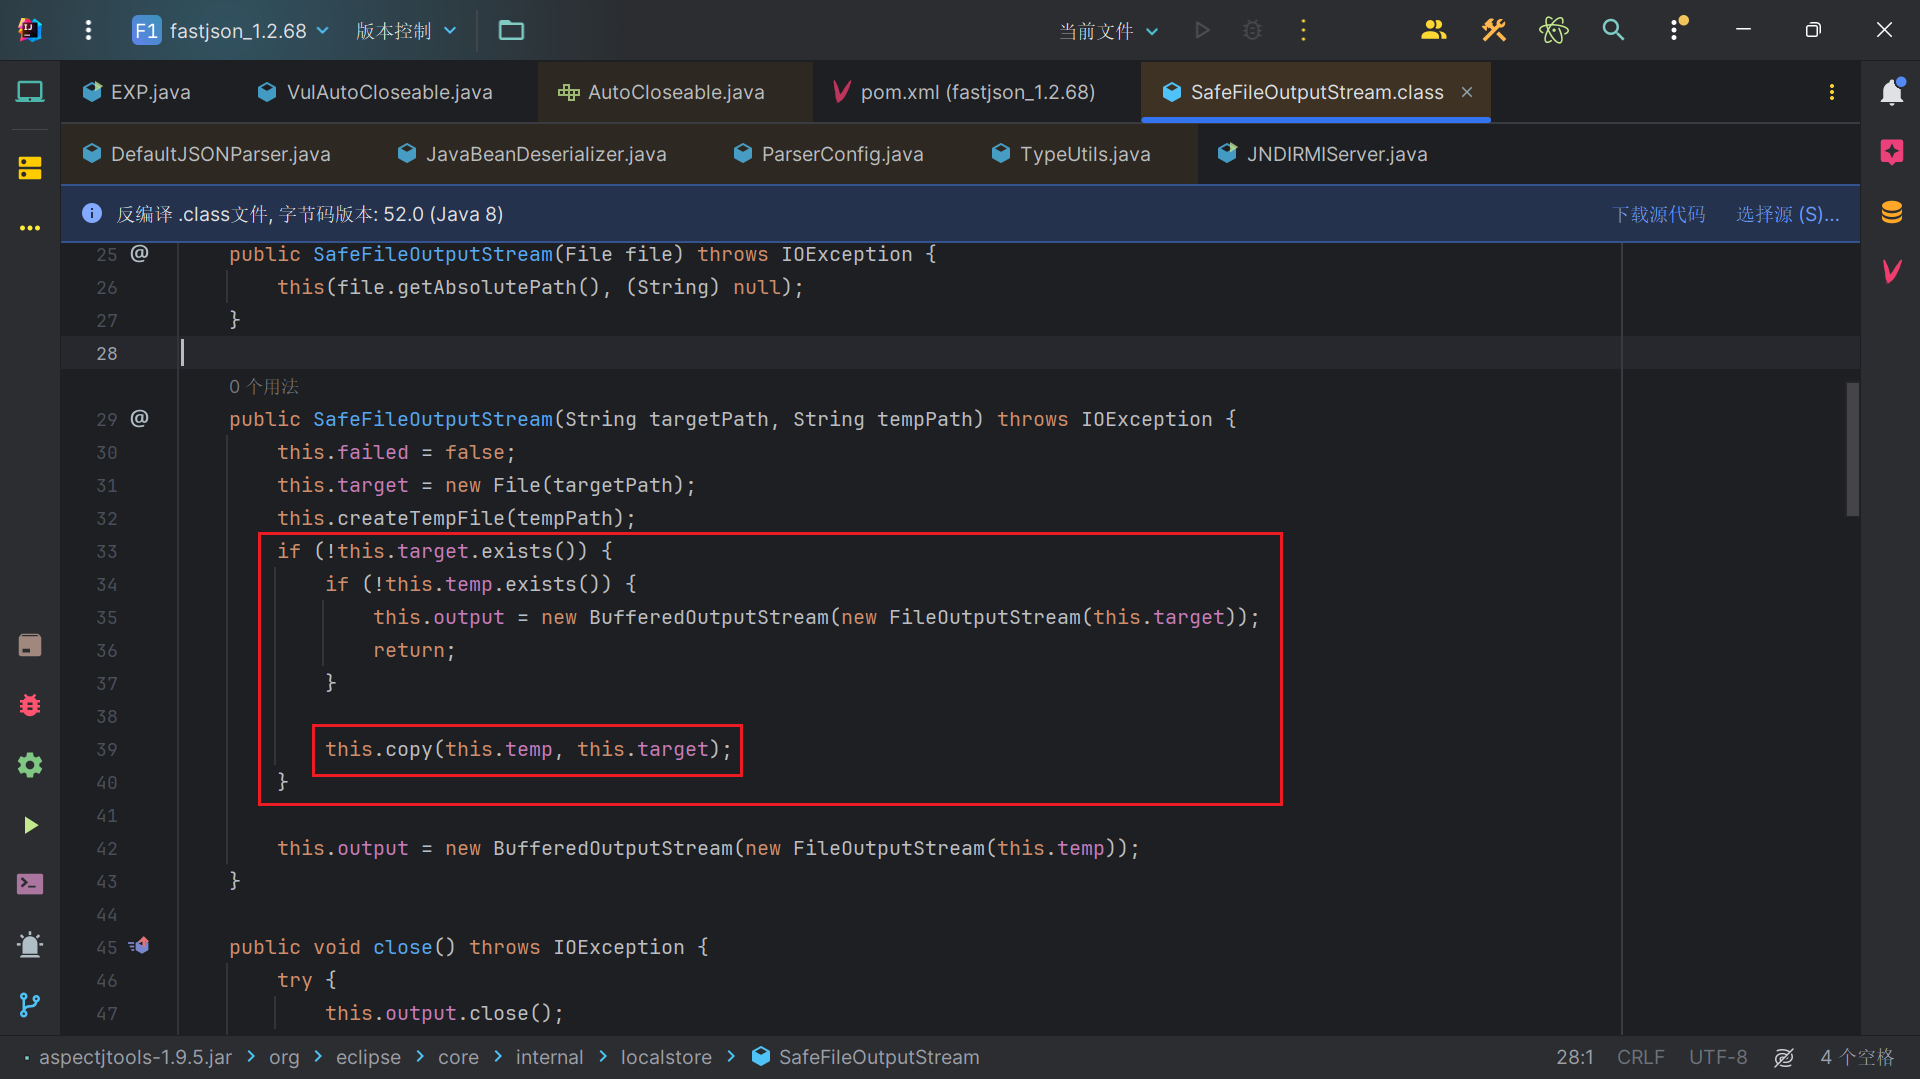Open the Structure tool window icon
The image size is (1920, 1079).
pos(30,168)
